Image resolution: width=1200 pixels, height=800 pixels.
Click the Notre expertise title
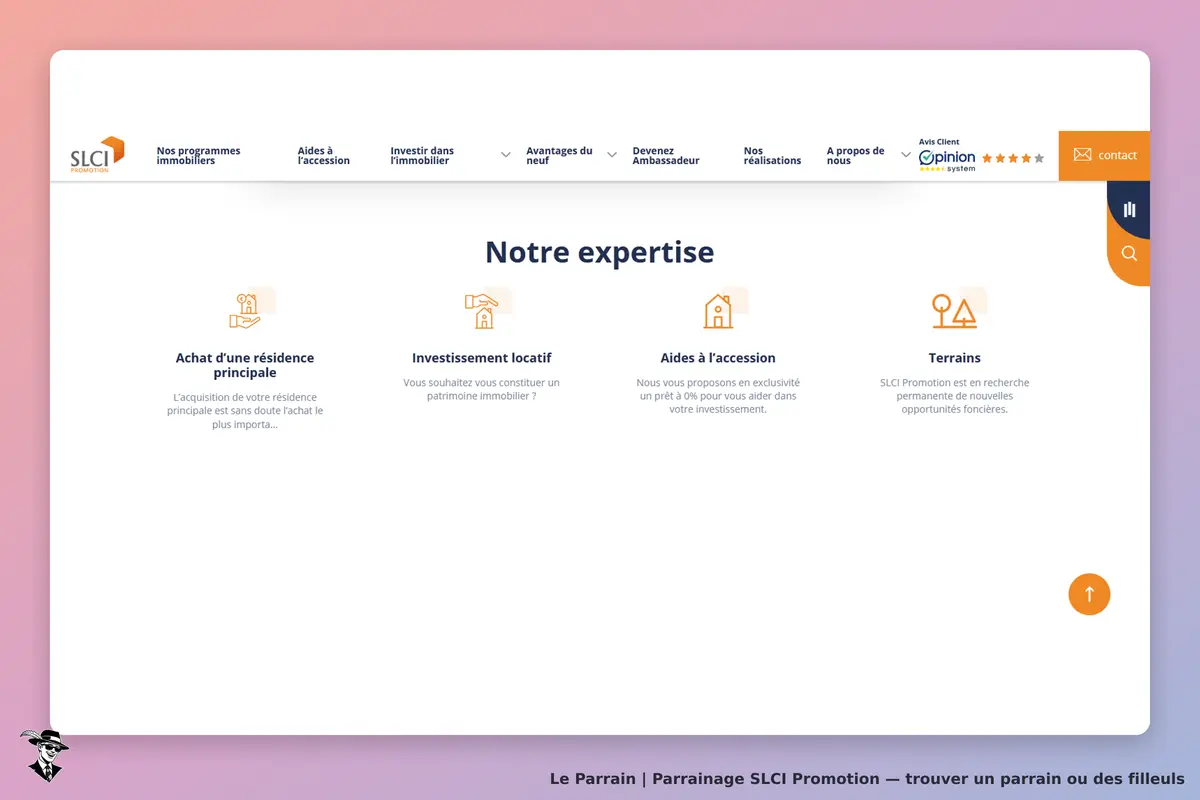600,252
